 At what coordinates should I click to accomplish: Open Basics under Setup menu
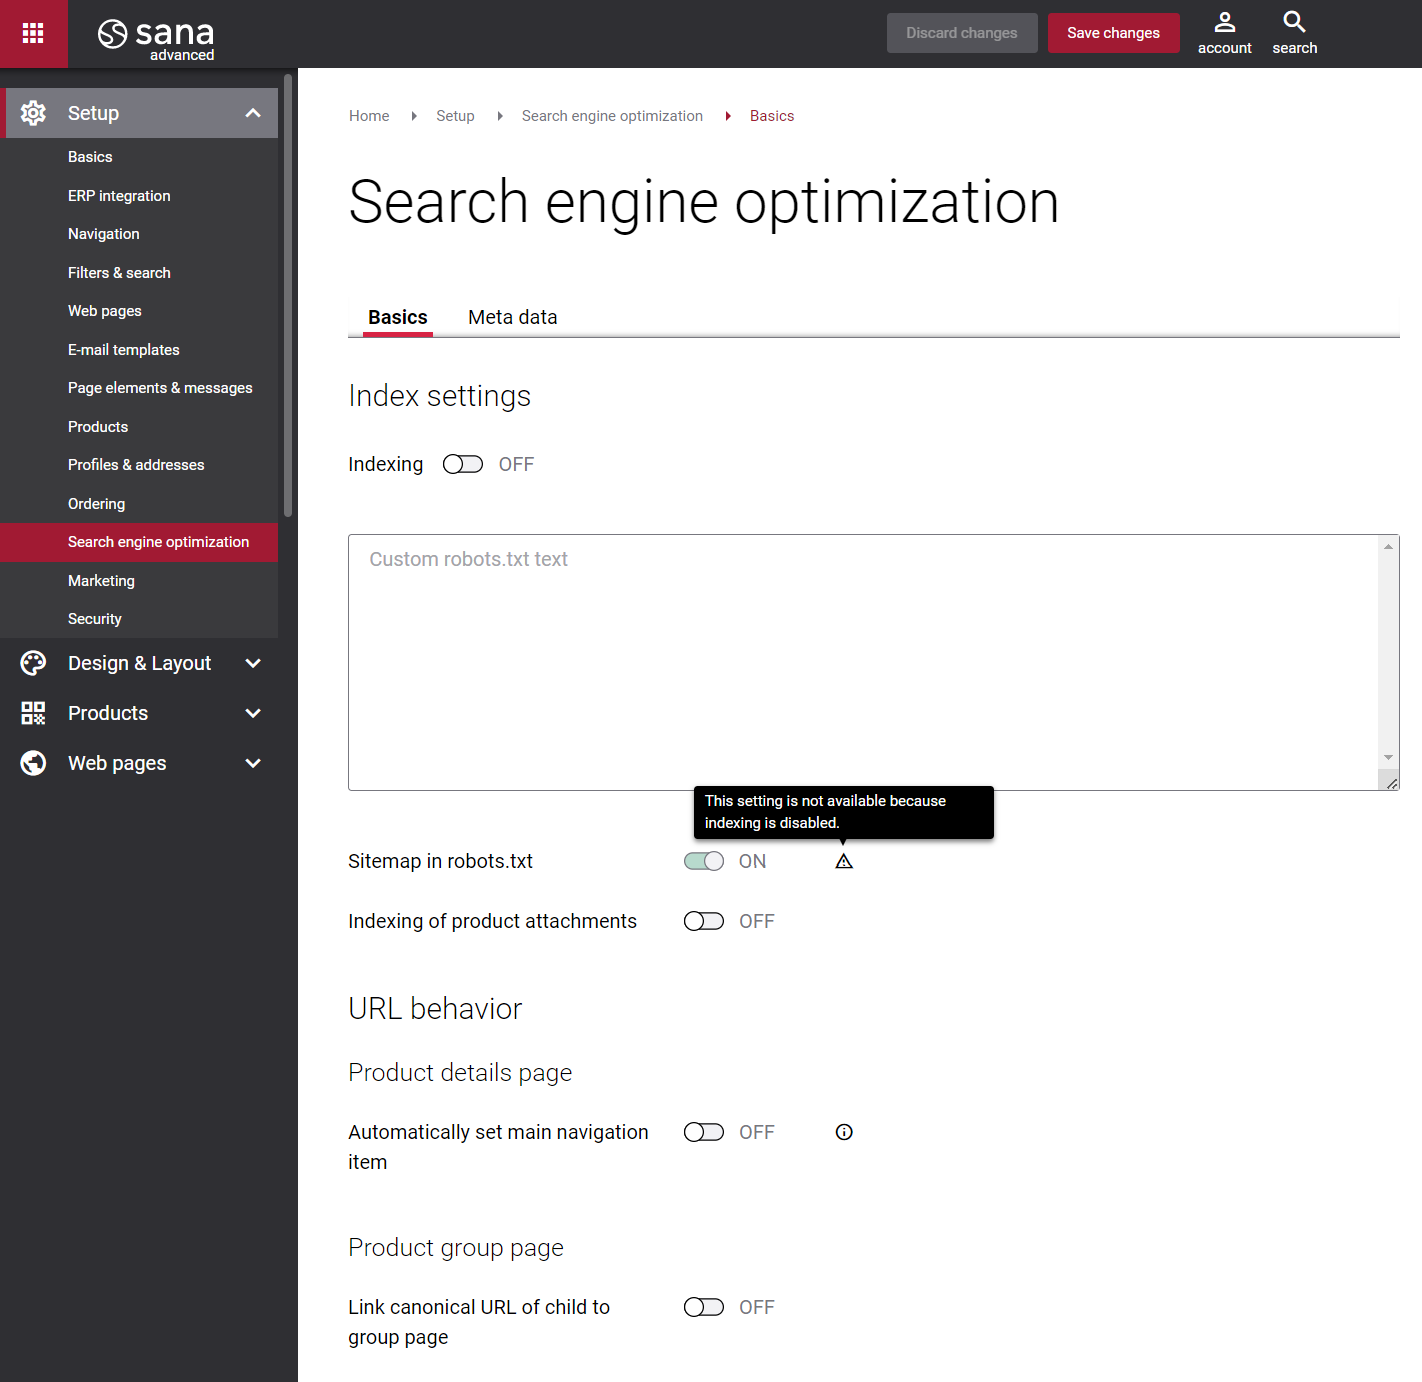[90, 157]
